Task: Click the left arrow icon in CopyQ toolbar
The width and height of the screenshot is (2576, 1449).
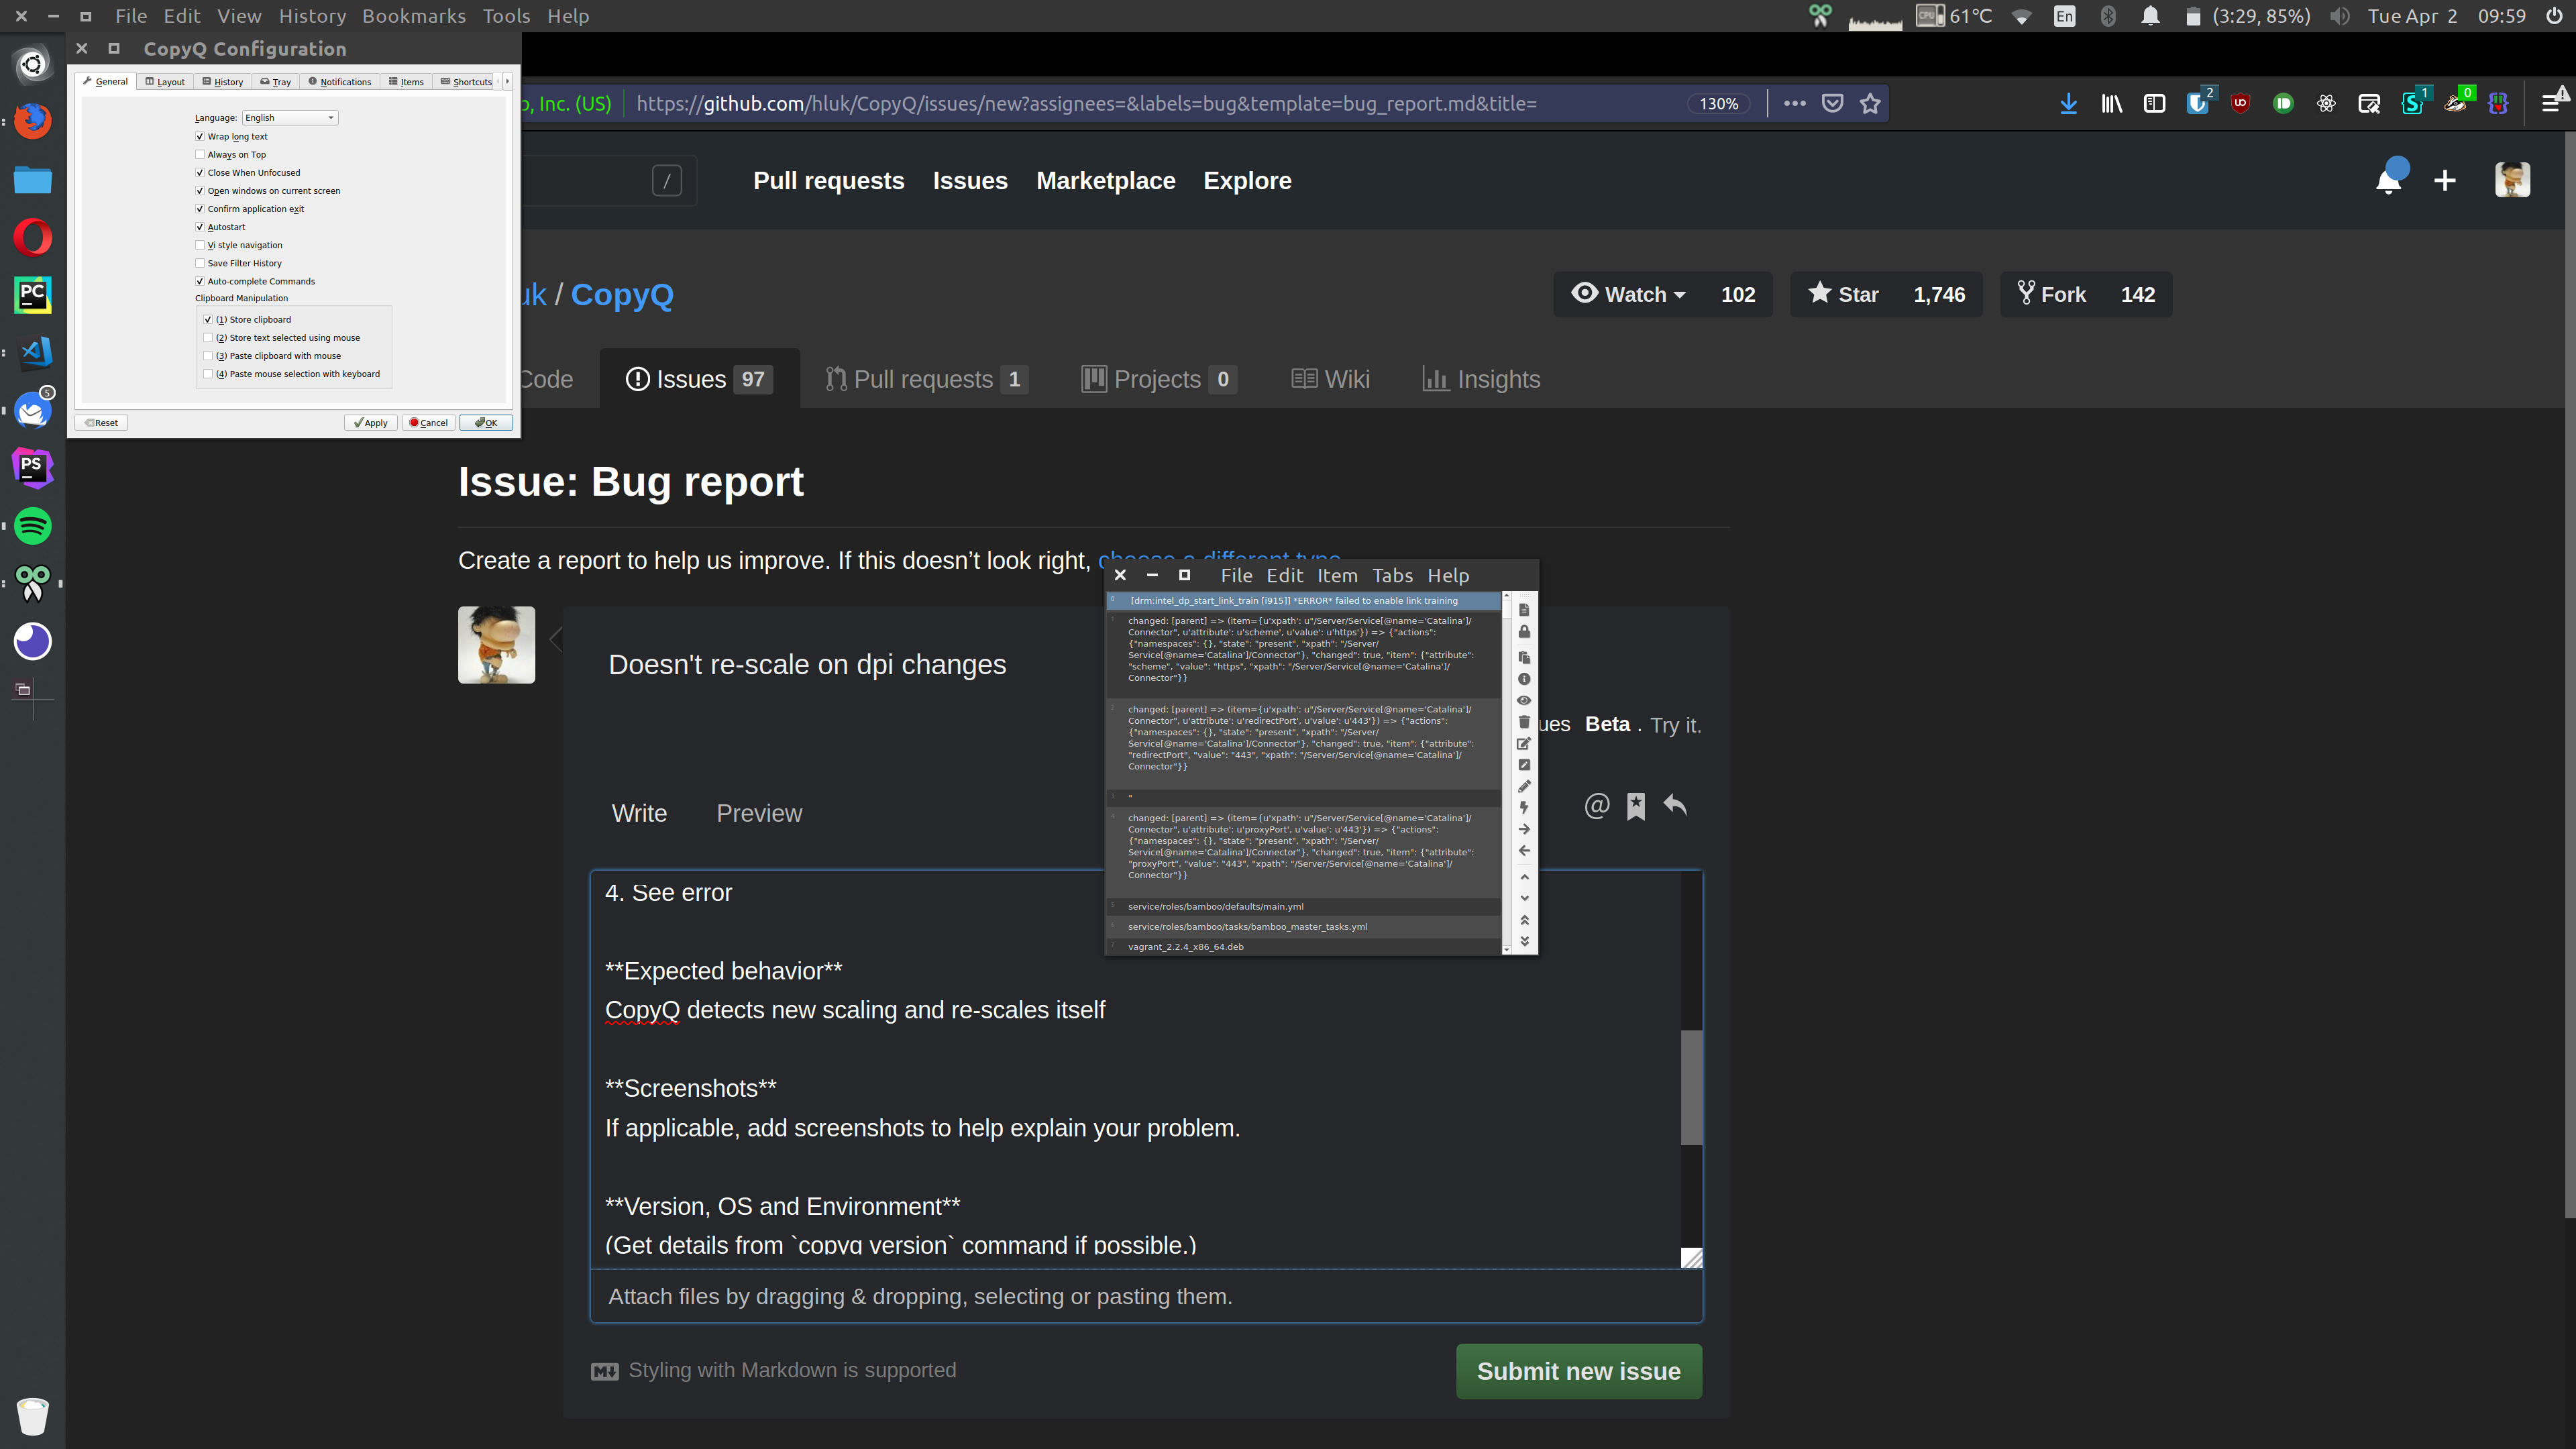Action: (x=1524, y=851)
